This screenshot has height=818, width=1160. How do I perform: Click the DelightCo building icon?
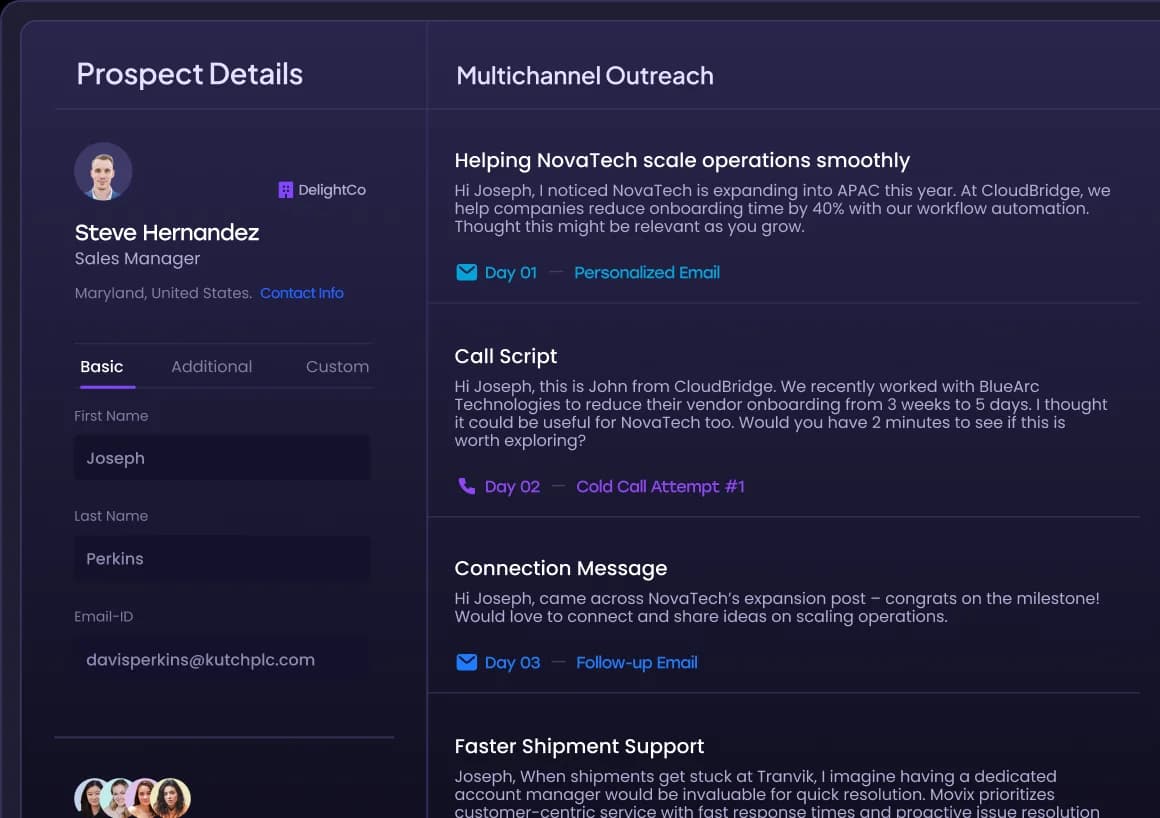285,190
